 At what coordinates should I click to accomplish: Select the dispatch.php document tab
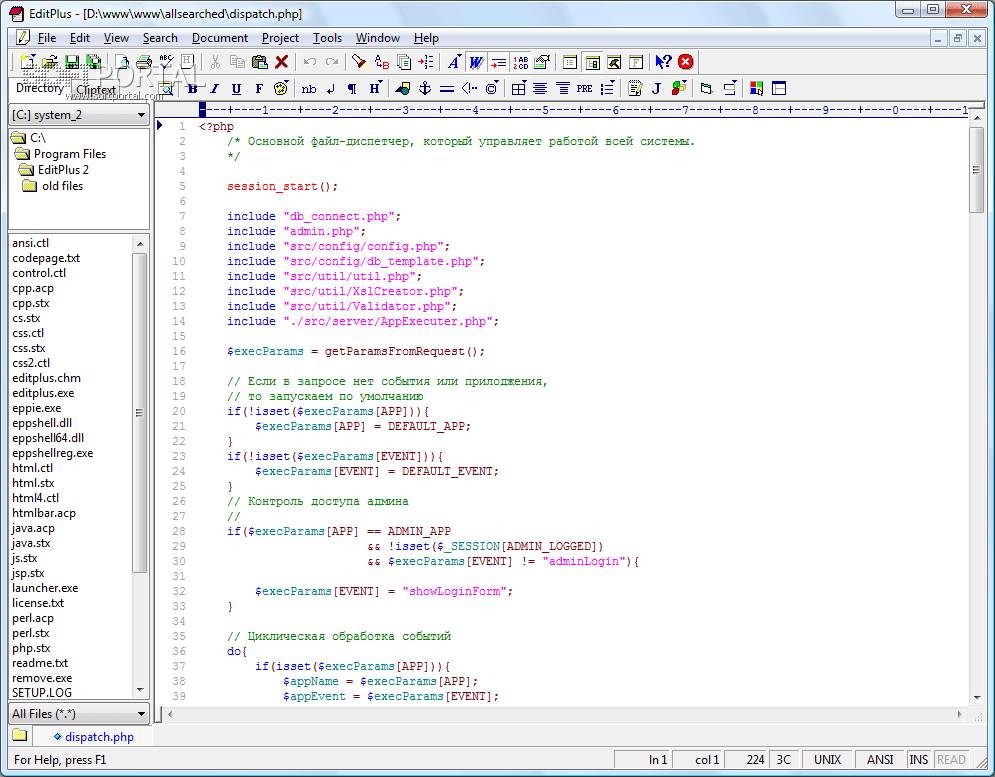pos(93,737)
